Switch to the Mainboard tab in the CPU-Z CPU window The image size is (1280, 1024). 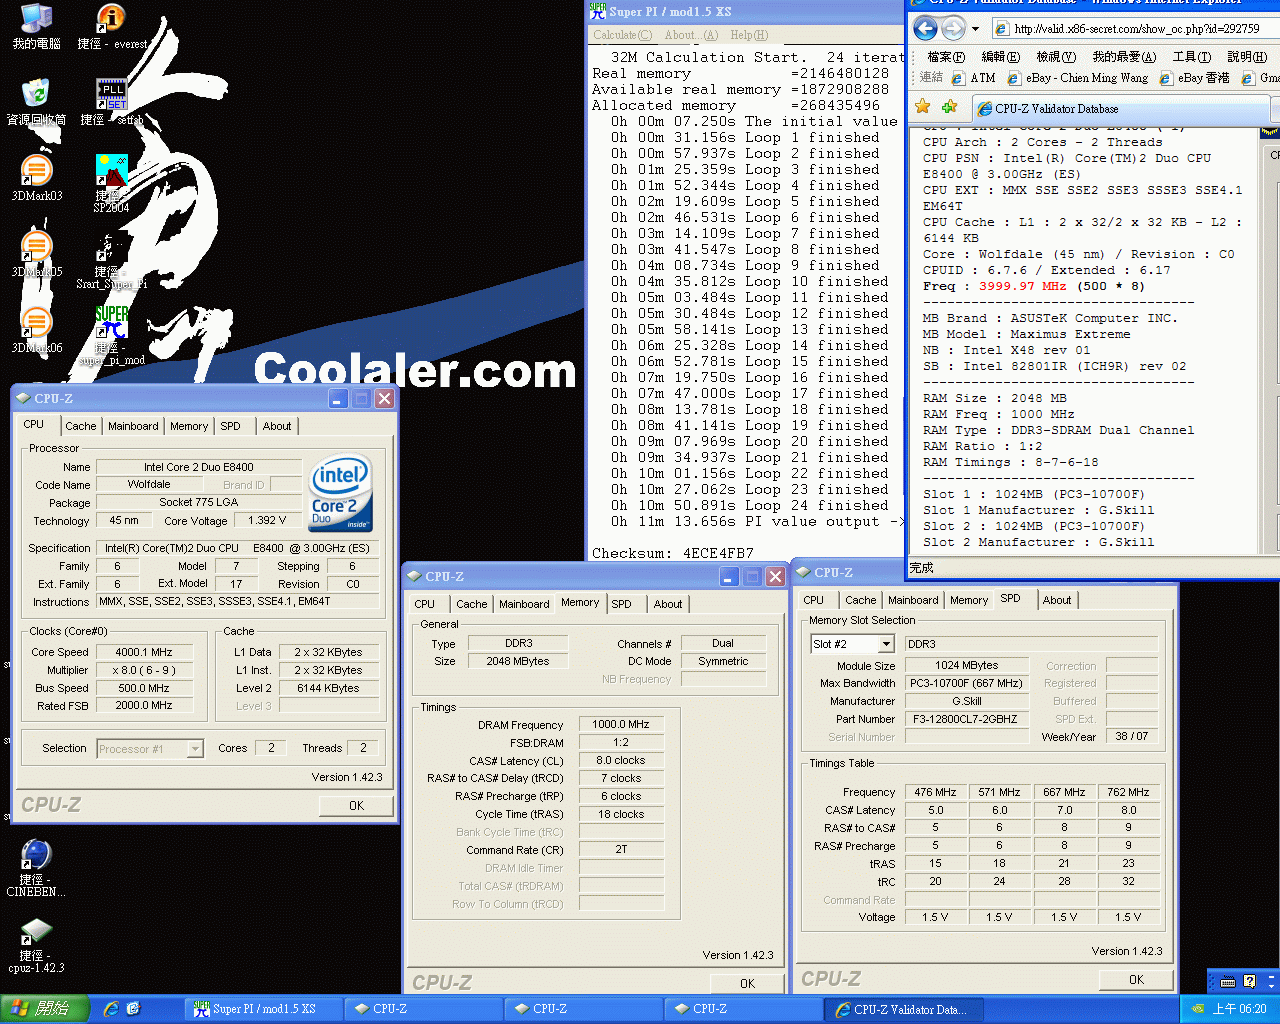click(133, 426)
